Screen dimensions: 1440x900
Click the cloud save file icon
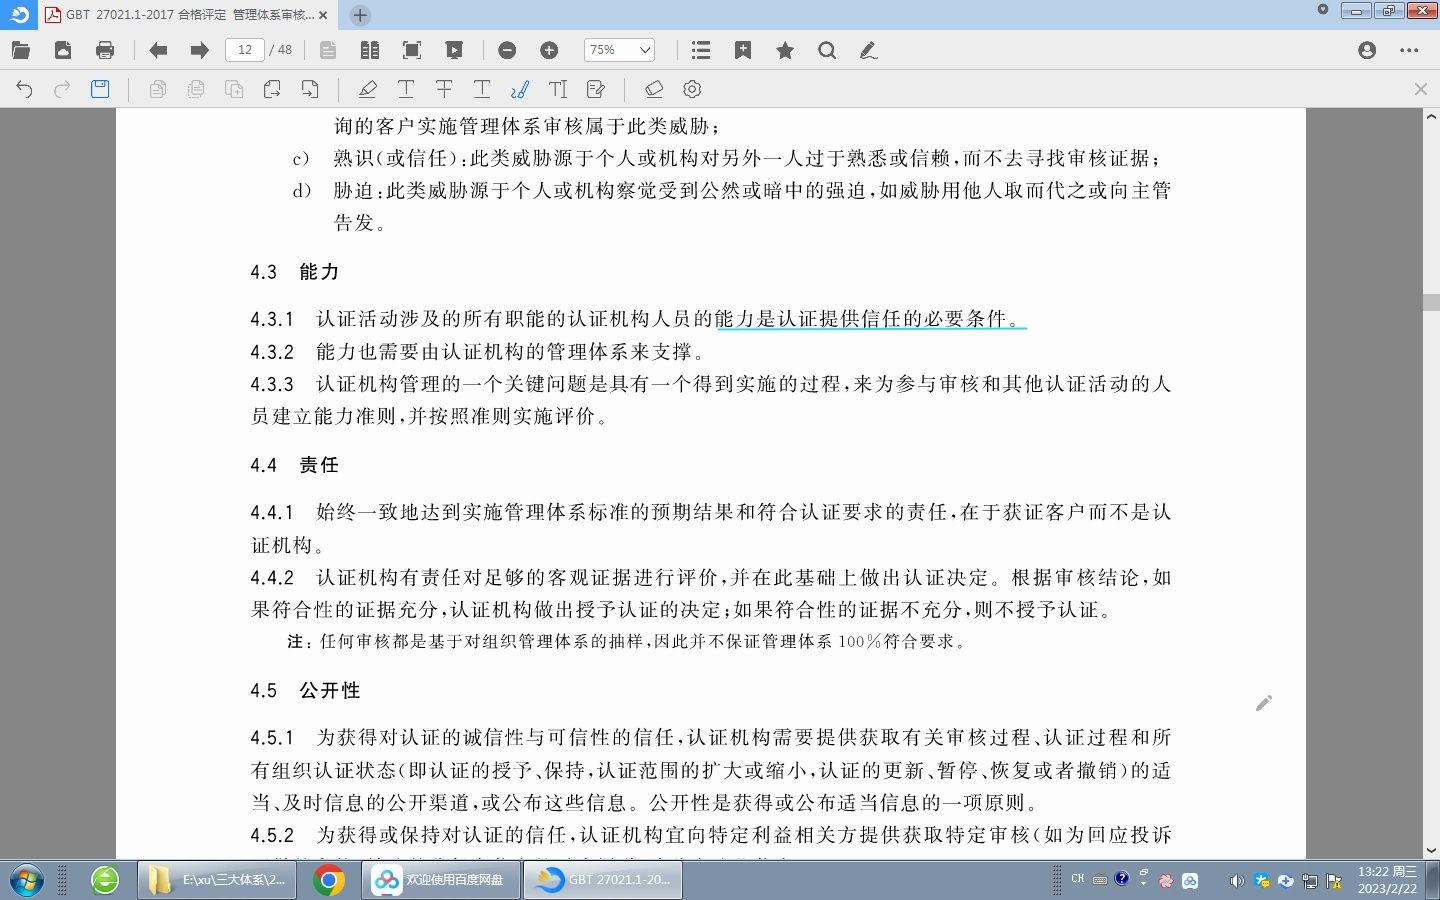click(x=63, y=50)
